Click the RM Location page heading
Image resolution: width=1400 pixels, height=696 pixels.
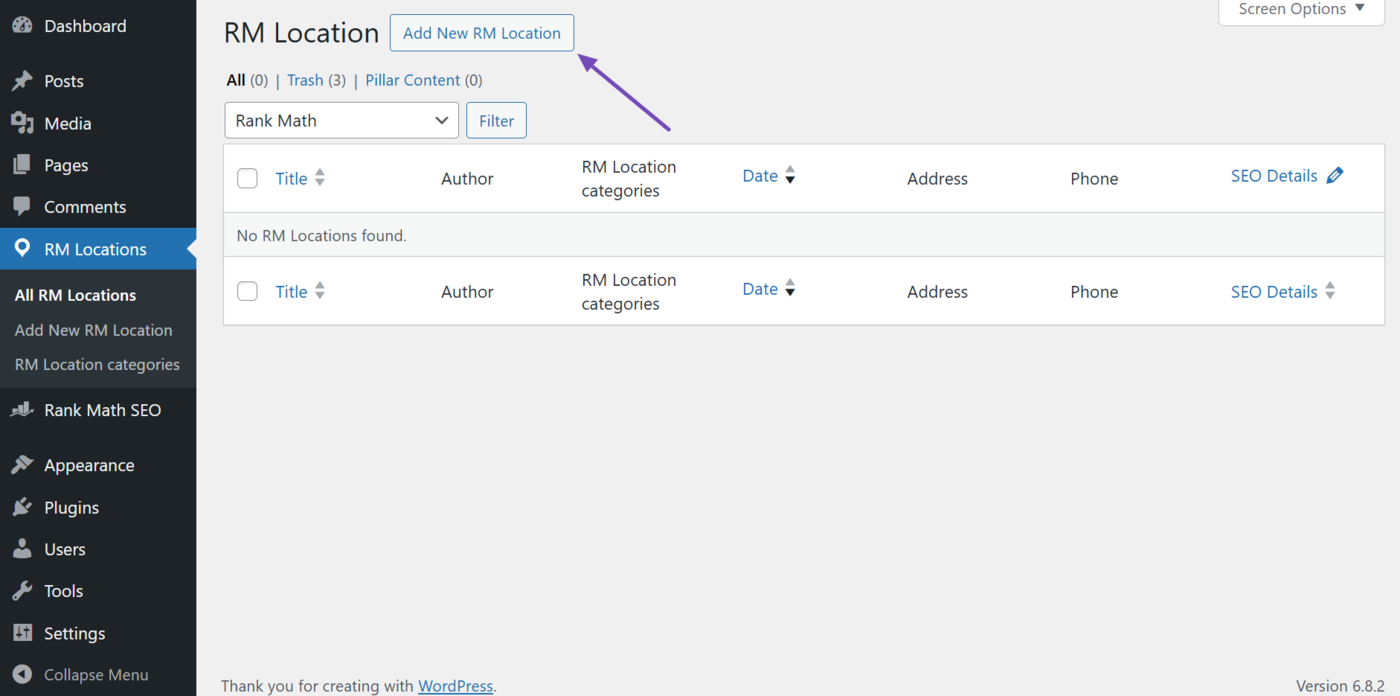[301, 33]
